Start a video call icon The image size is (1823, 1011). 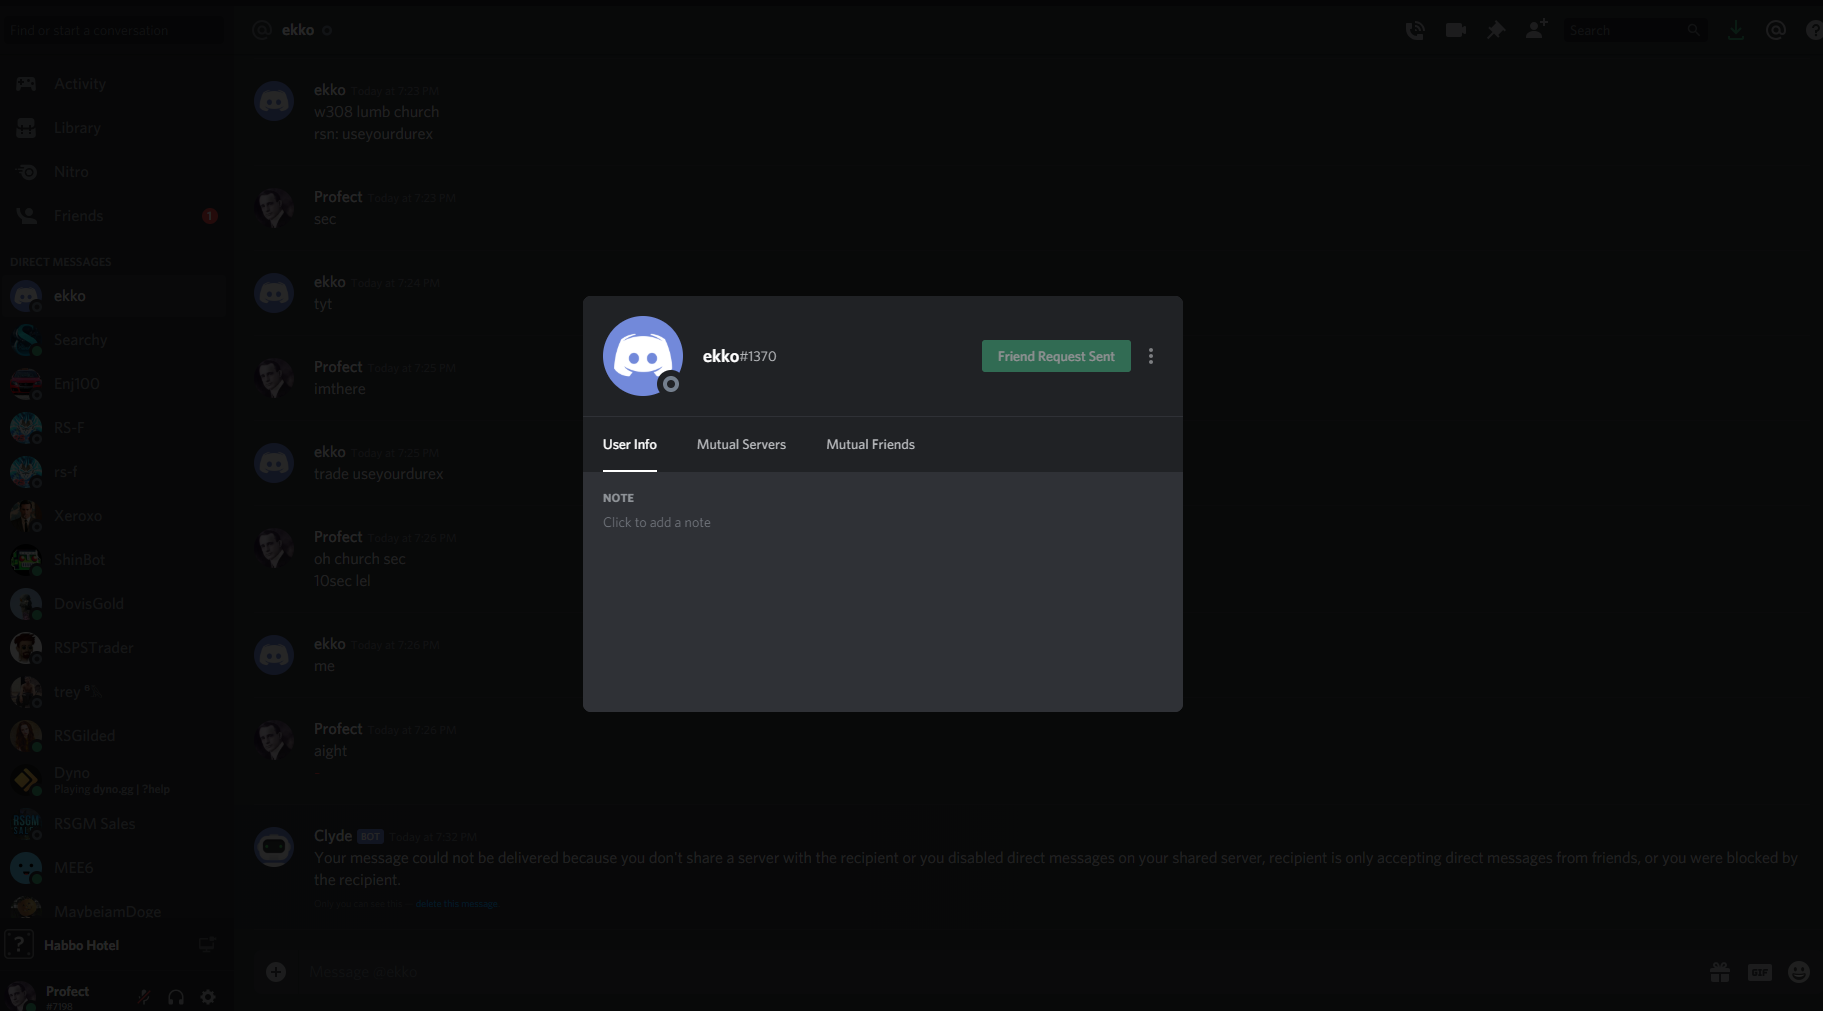point(1456,30)
